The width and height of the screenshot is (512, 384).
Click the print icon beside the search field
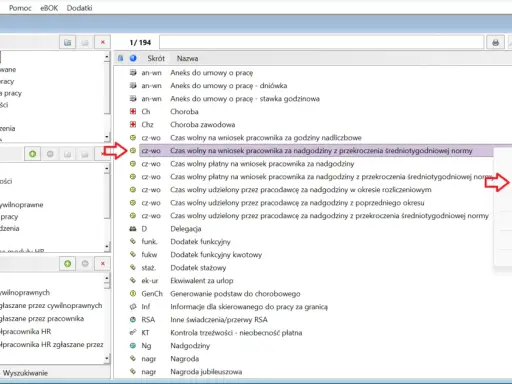coord(495,42)
